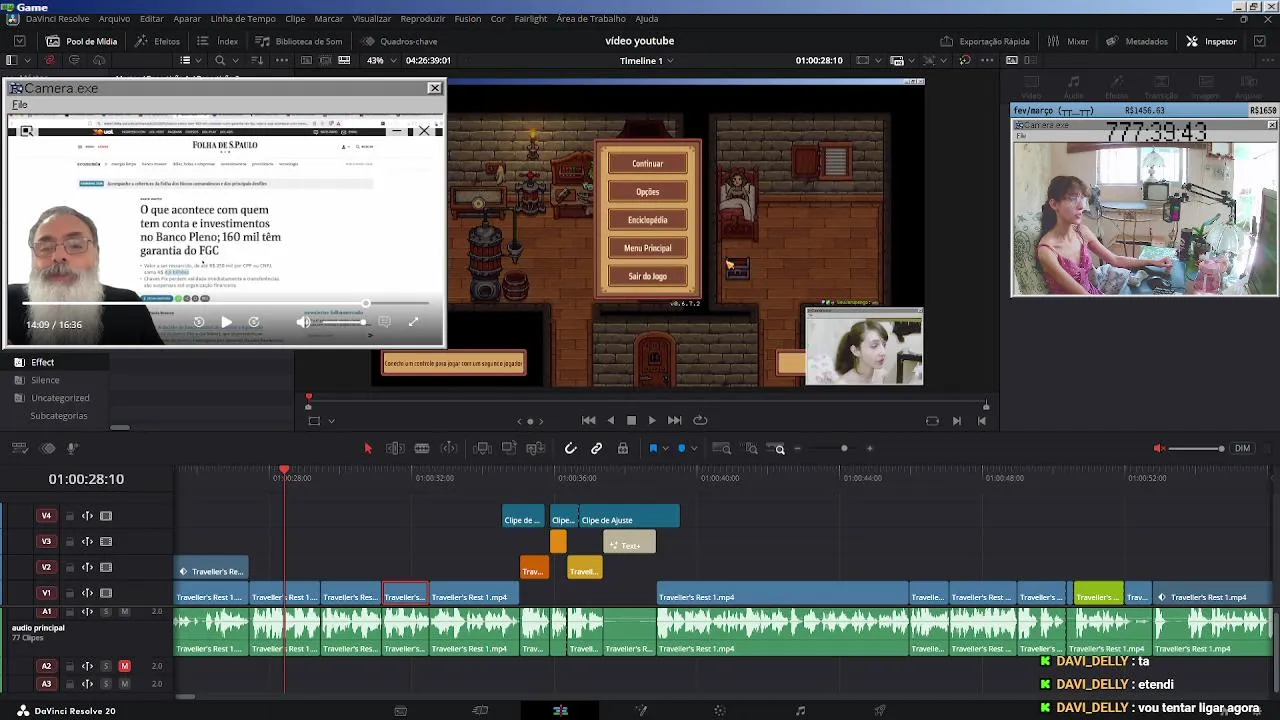Viewport: 1280px width, 720px height.
Task: Select the V1 track destination button
Action: [46, 594]
